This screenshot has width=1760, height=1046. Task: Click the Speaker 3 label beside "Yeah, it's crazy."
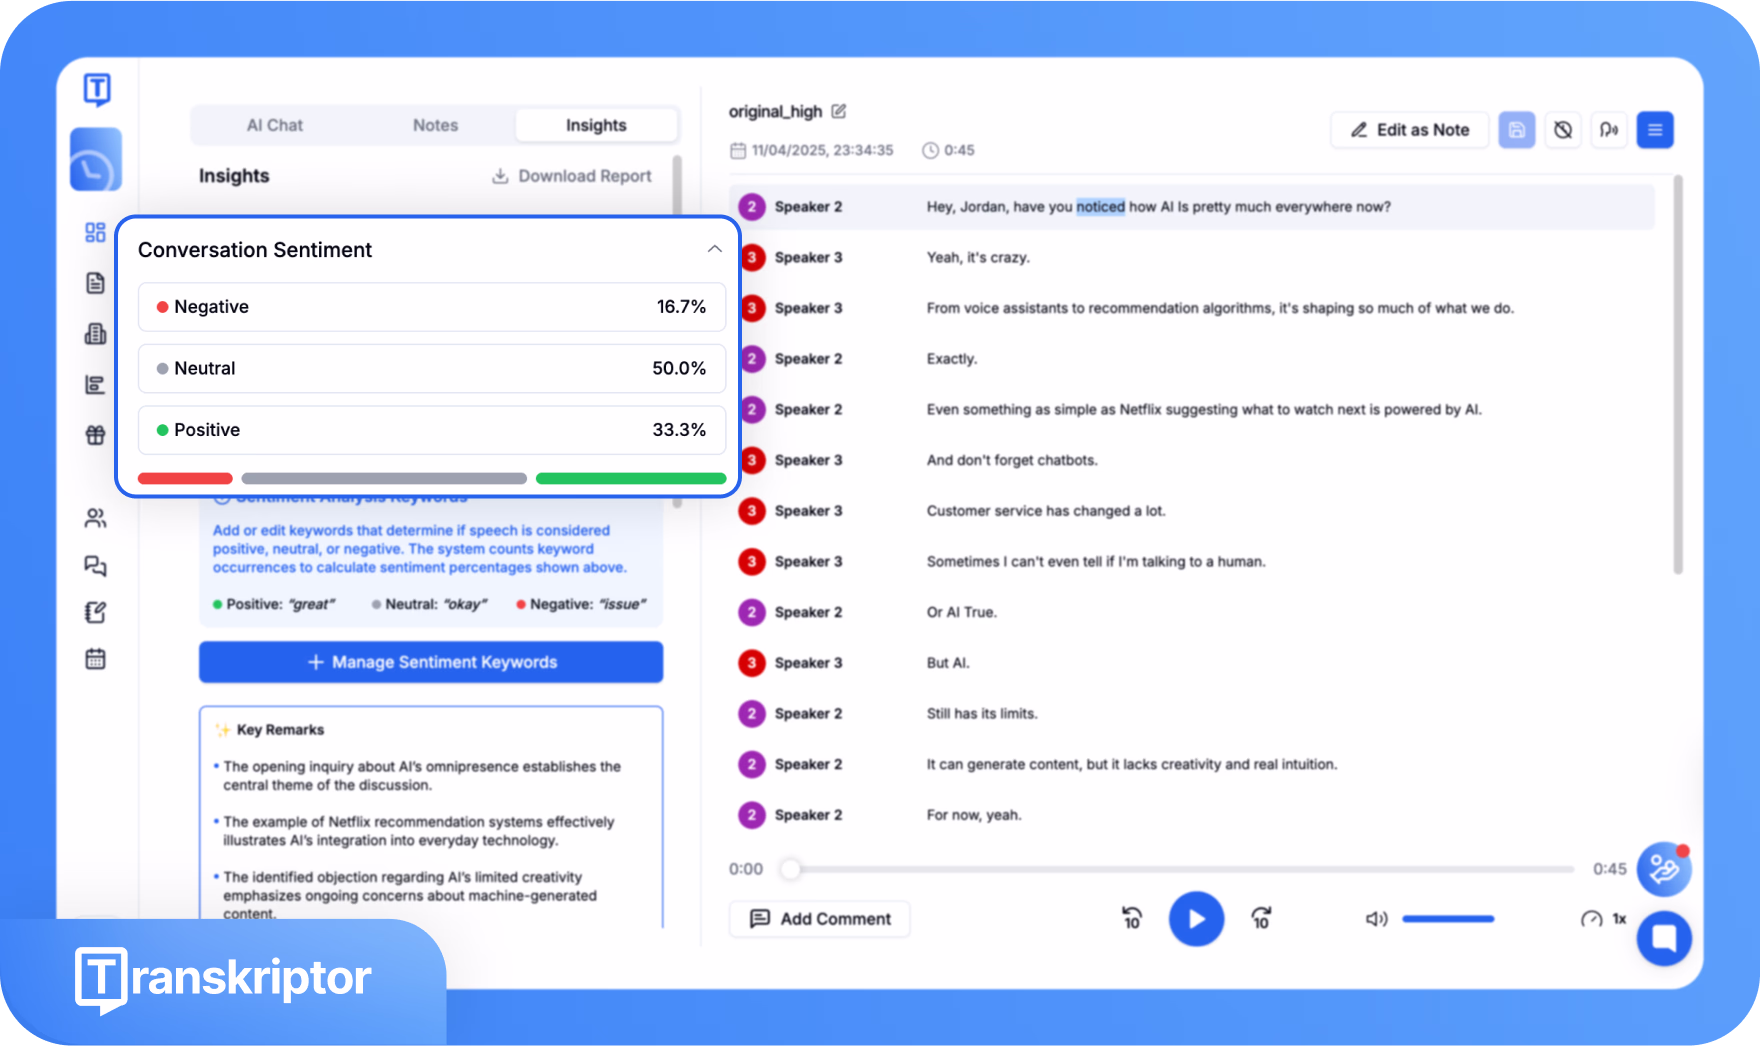coord(808,257)
